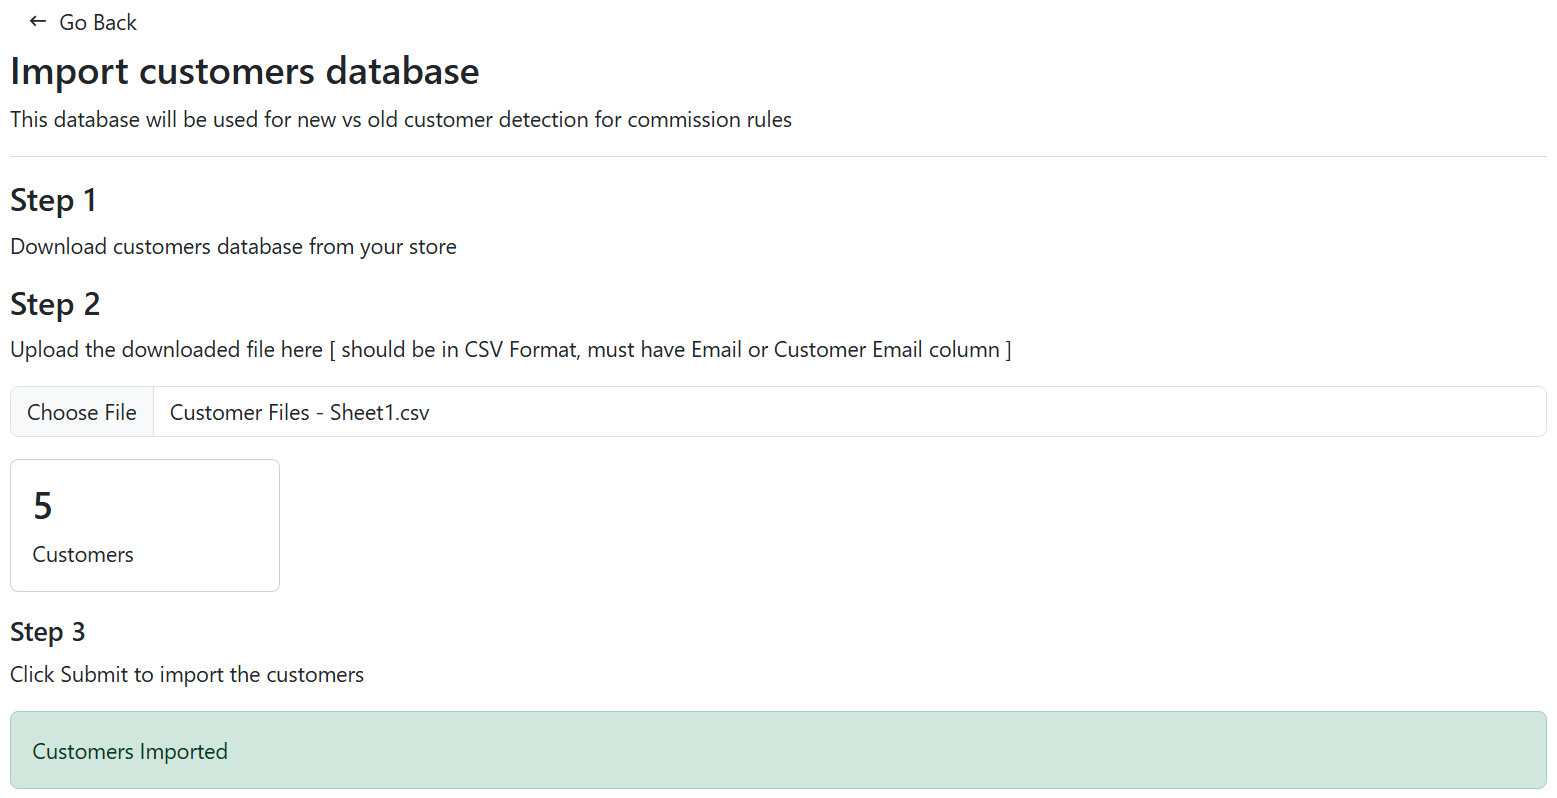Click the Upload the downloaded file instruction
1557x798 pixels.
[x=166, y=350]
